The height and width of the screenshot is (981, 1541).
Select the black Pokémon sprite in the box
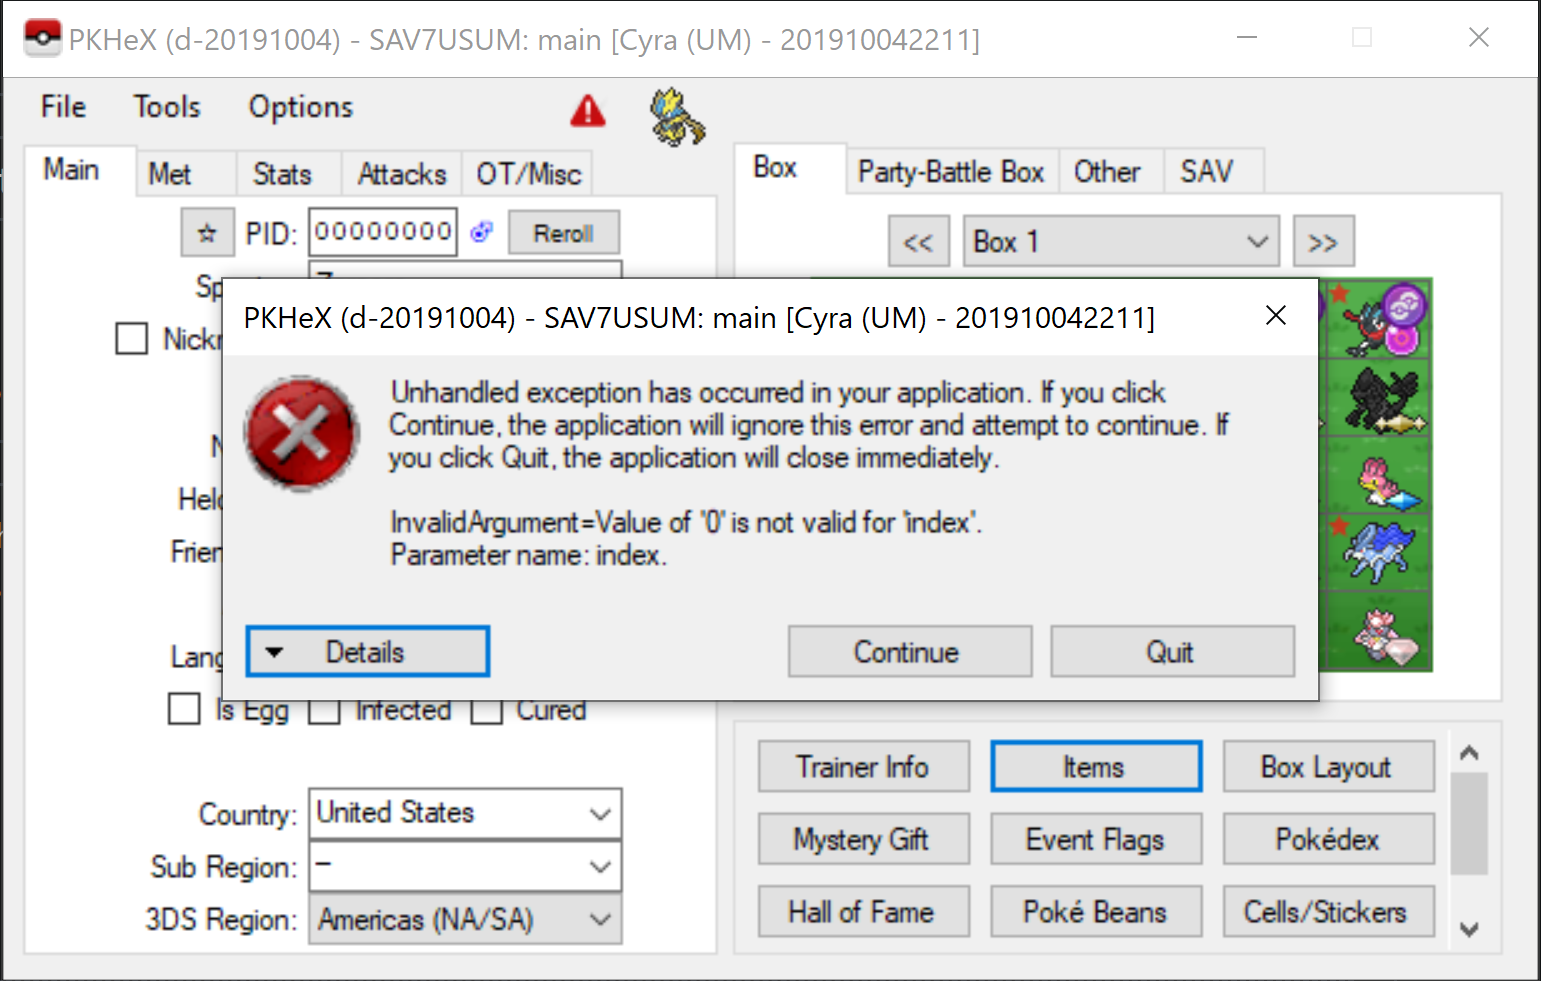tap(1384, 400)
